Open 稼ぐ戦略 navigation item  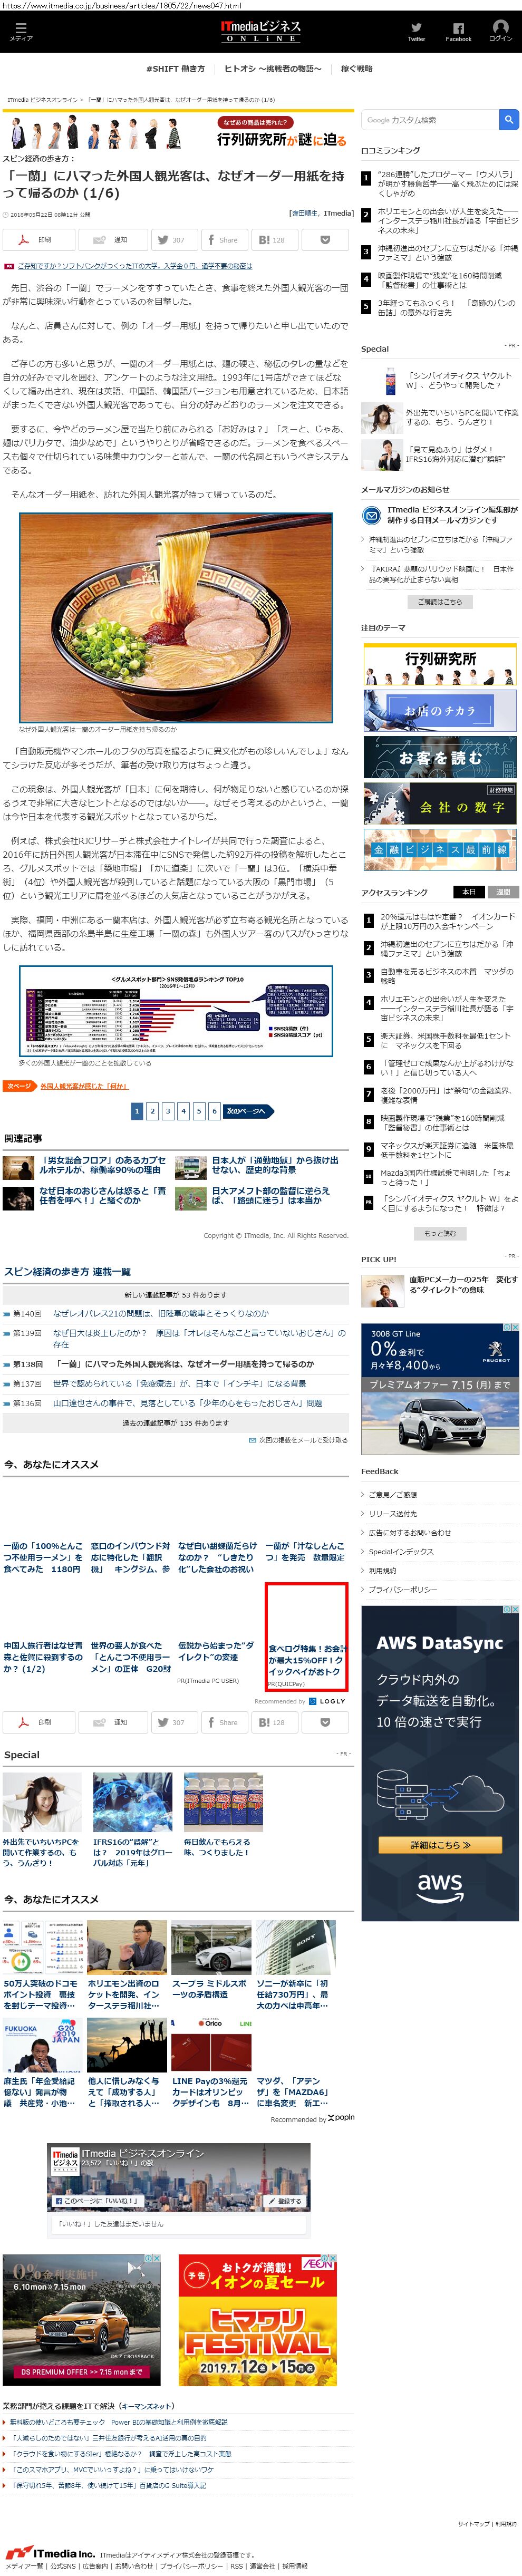357,69
